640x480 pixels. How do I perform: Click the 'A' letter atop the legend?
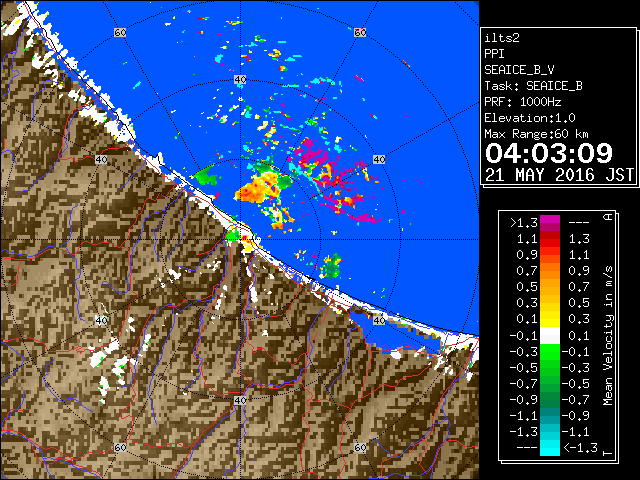pos(608,216)
